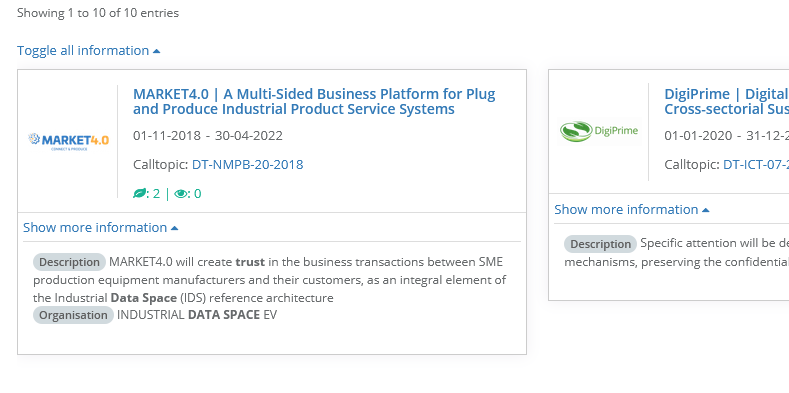Screen dimensions: 789x393
Task: Collapse MARKET4.0 Show more information section
Action: coord(101,227)
